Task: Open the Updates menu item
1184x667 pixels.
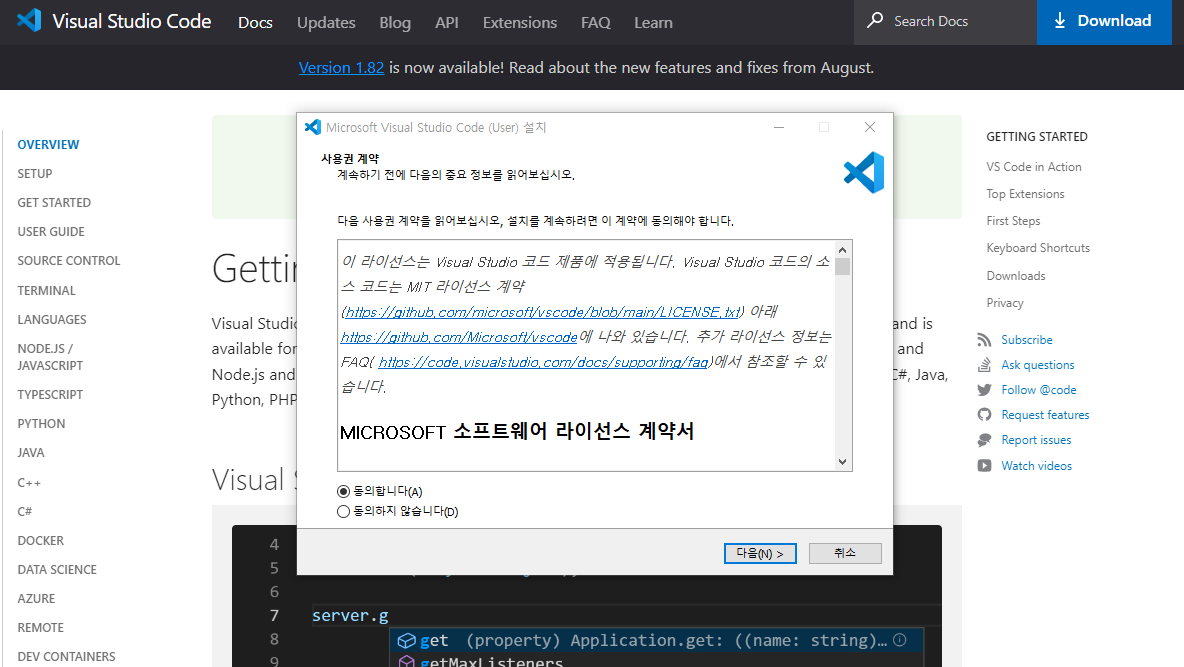Action: [326, 23]
